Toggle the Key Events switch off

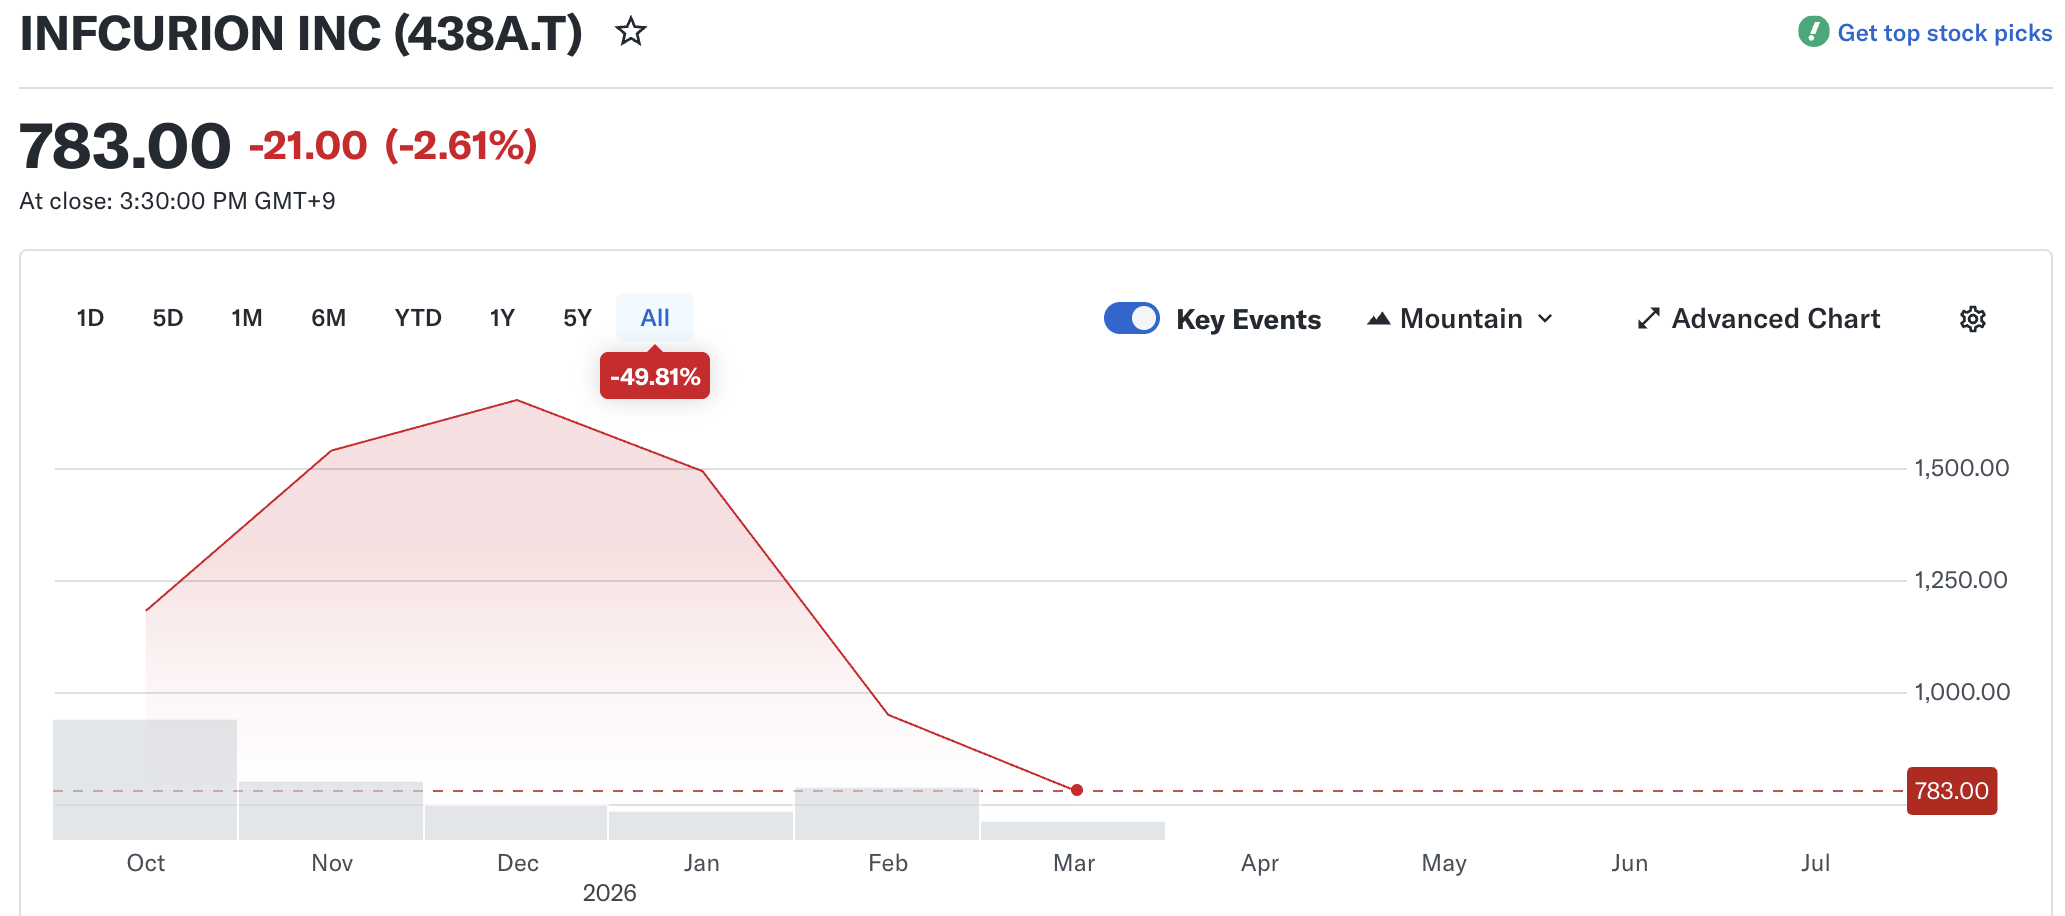click(1131, 319)
